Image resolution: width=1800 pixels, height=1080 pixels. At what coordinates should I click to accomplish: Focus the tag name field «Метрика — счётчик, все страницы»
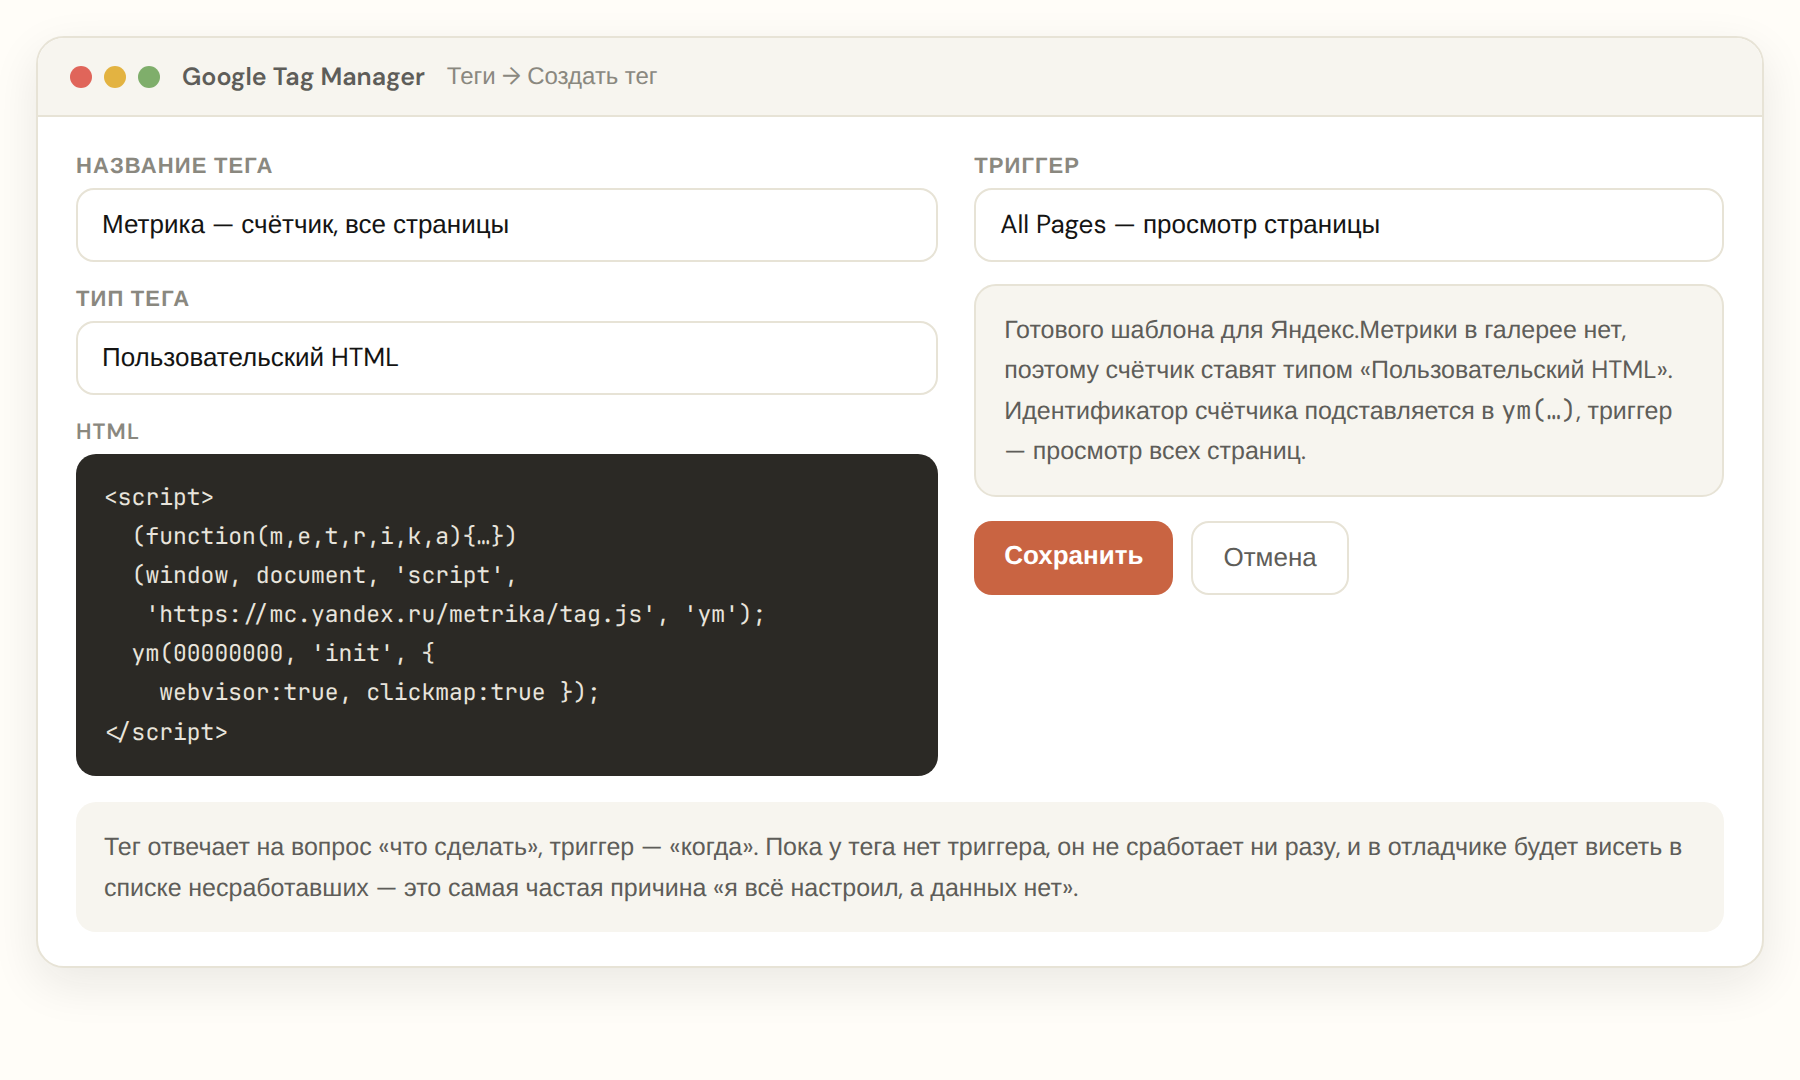506,225
